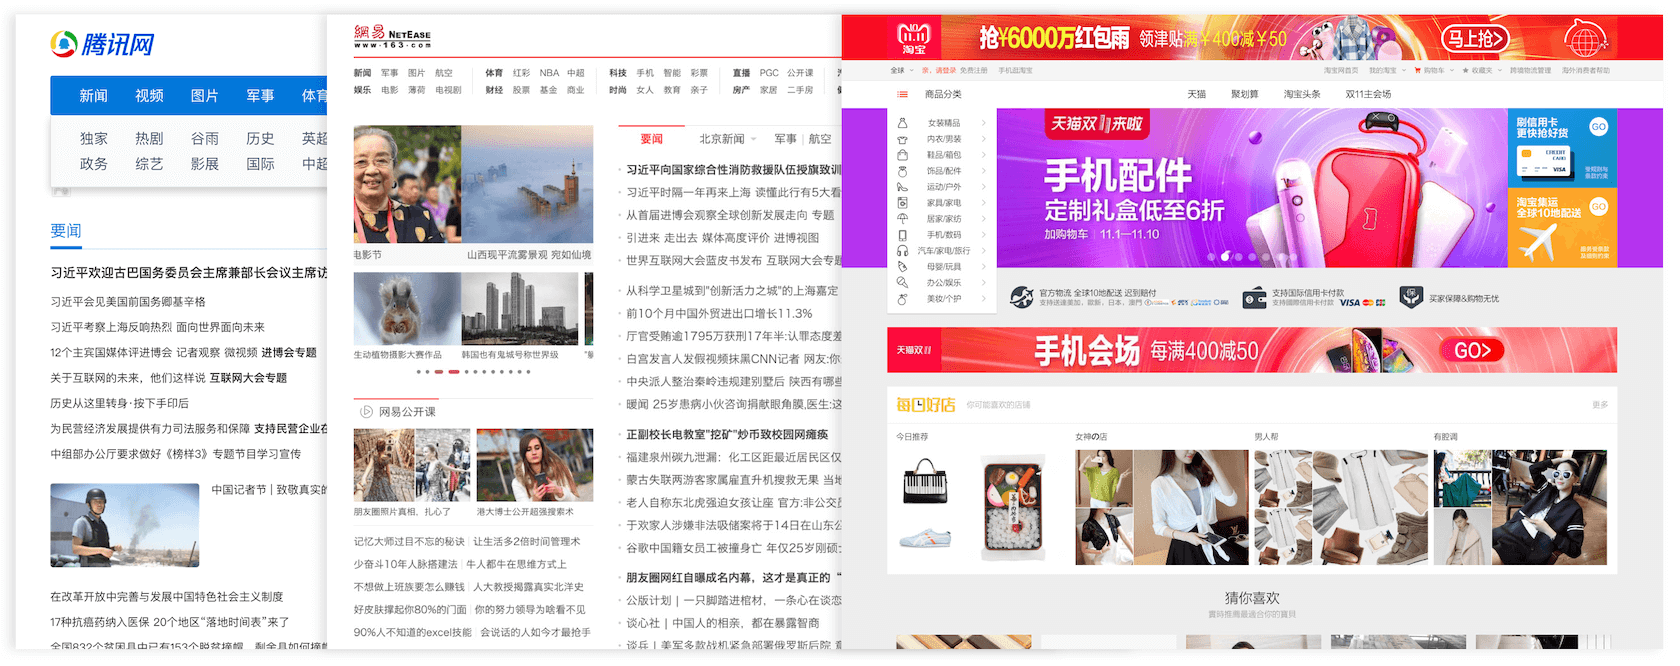This screenshot has width=1680, height=666.
Task: Click the umbrella icon beside 居家/家纺
Action: coord(902,219)
